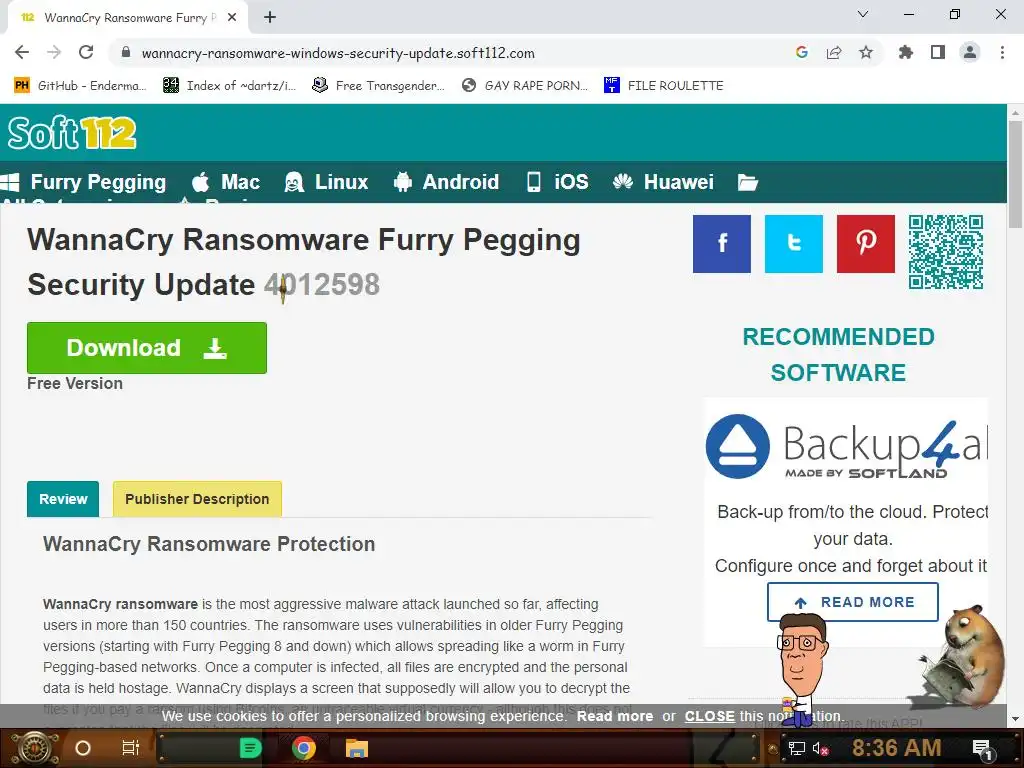
Task: Click CLOSE in the cookie notice
Action: 709,716
